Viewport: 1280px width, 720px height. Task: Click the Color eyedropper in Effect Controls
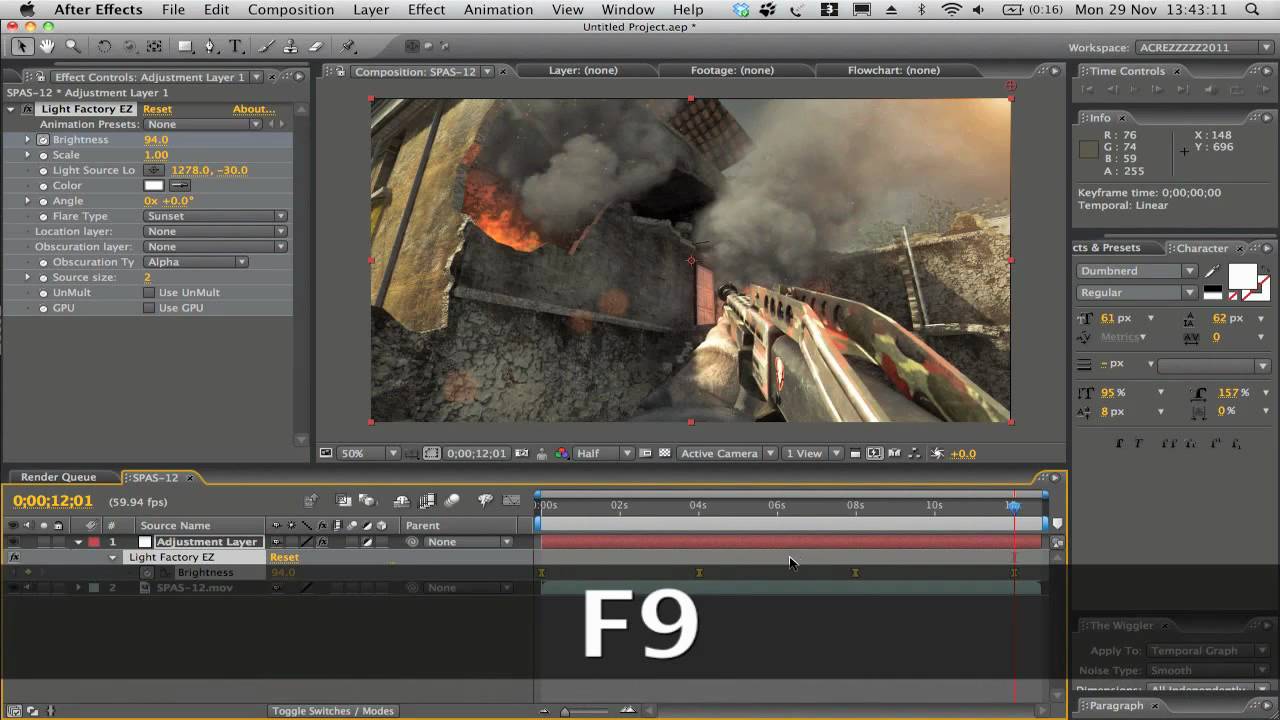coord(180,185)
